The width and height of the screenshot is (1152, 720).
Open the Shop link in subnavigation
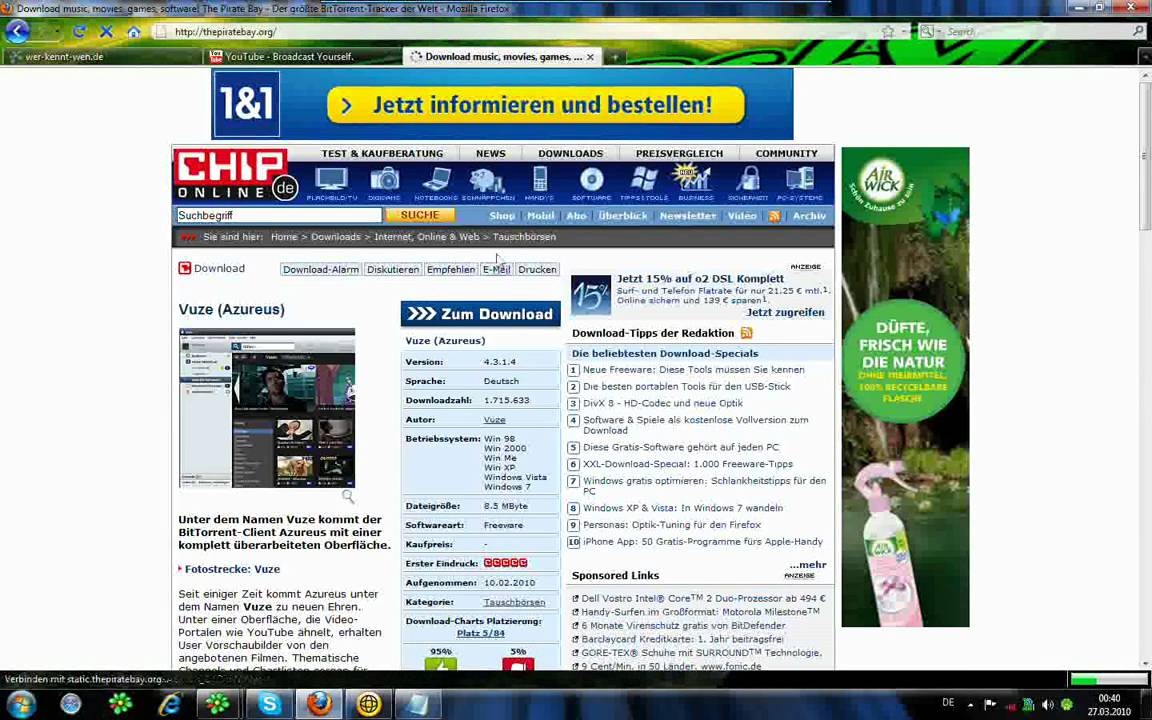(502, 216)
